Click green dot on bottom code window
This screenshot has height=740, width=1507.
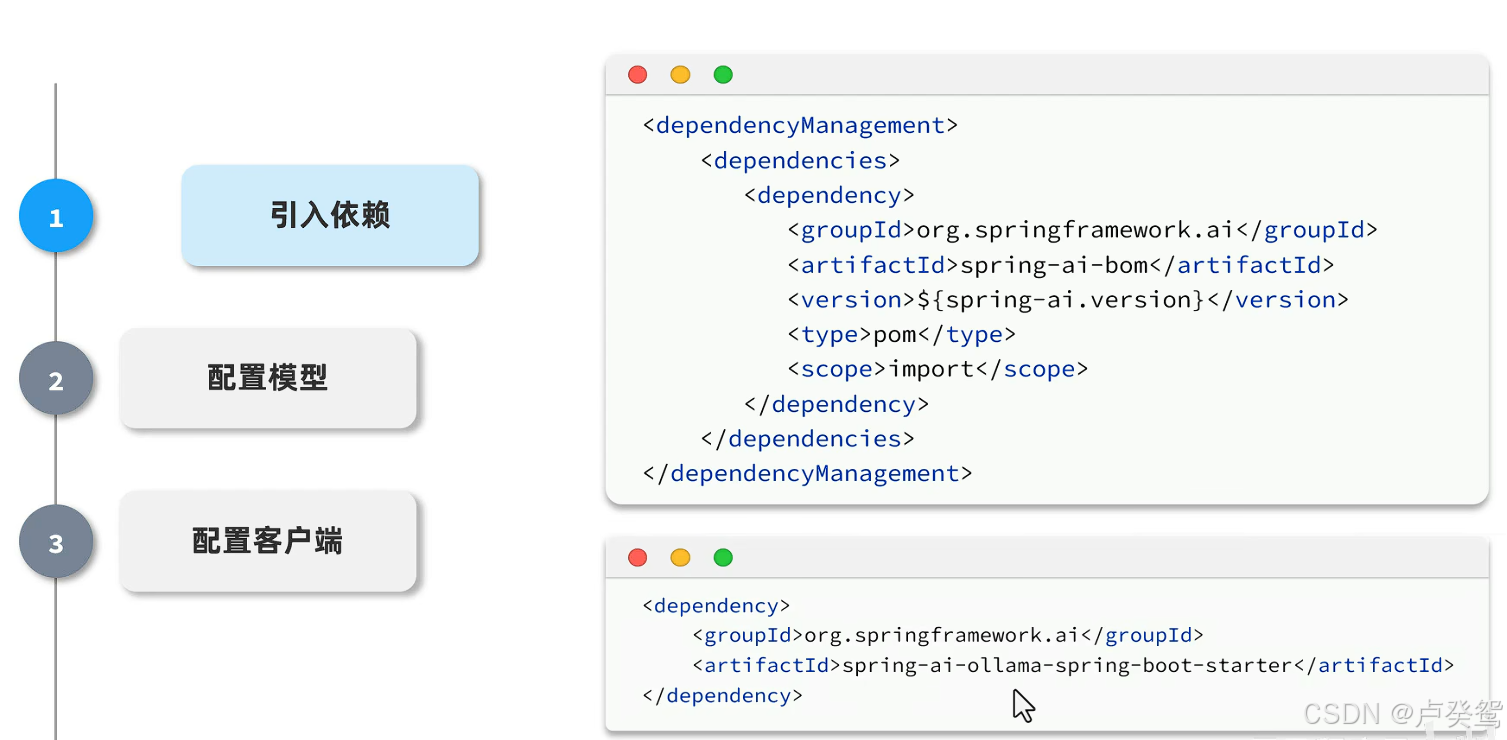723,557
